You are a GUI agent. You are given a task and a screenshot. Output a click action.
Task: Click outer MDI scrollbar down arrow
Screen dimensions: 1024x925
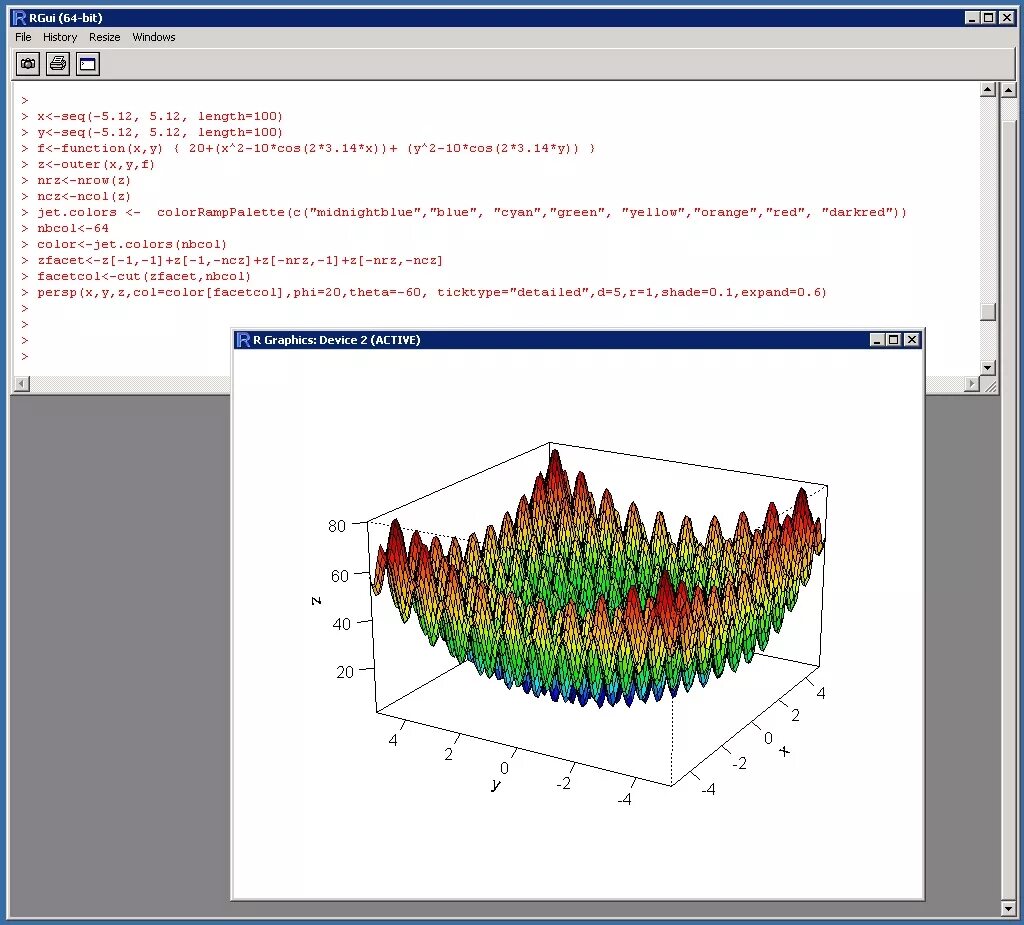(1009, 909)
